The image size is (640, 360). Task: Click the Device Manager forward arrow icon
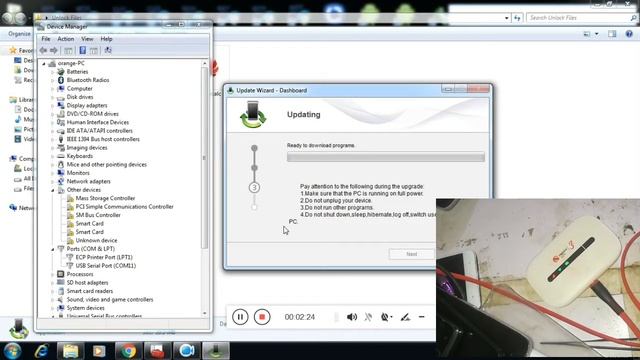[x=53, y=50]
